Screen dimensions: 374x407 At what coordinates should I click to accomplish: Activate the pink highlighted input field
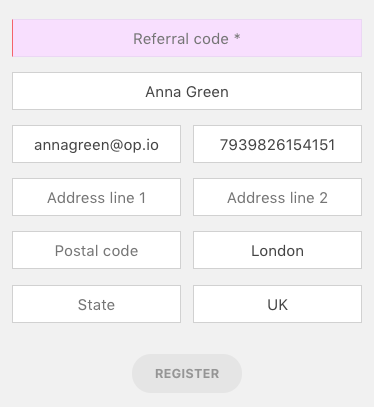[187, 38]
